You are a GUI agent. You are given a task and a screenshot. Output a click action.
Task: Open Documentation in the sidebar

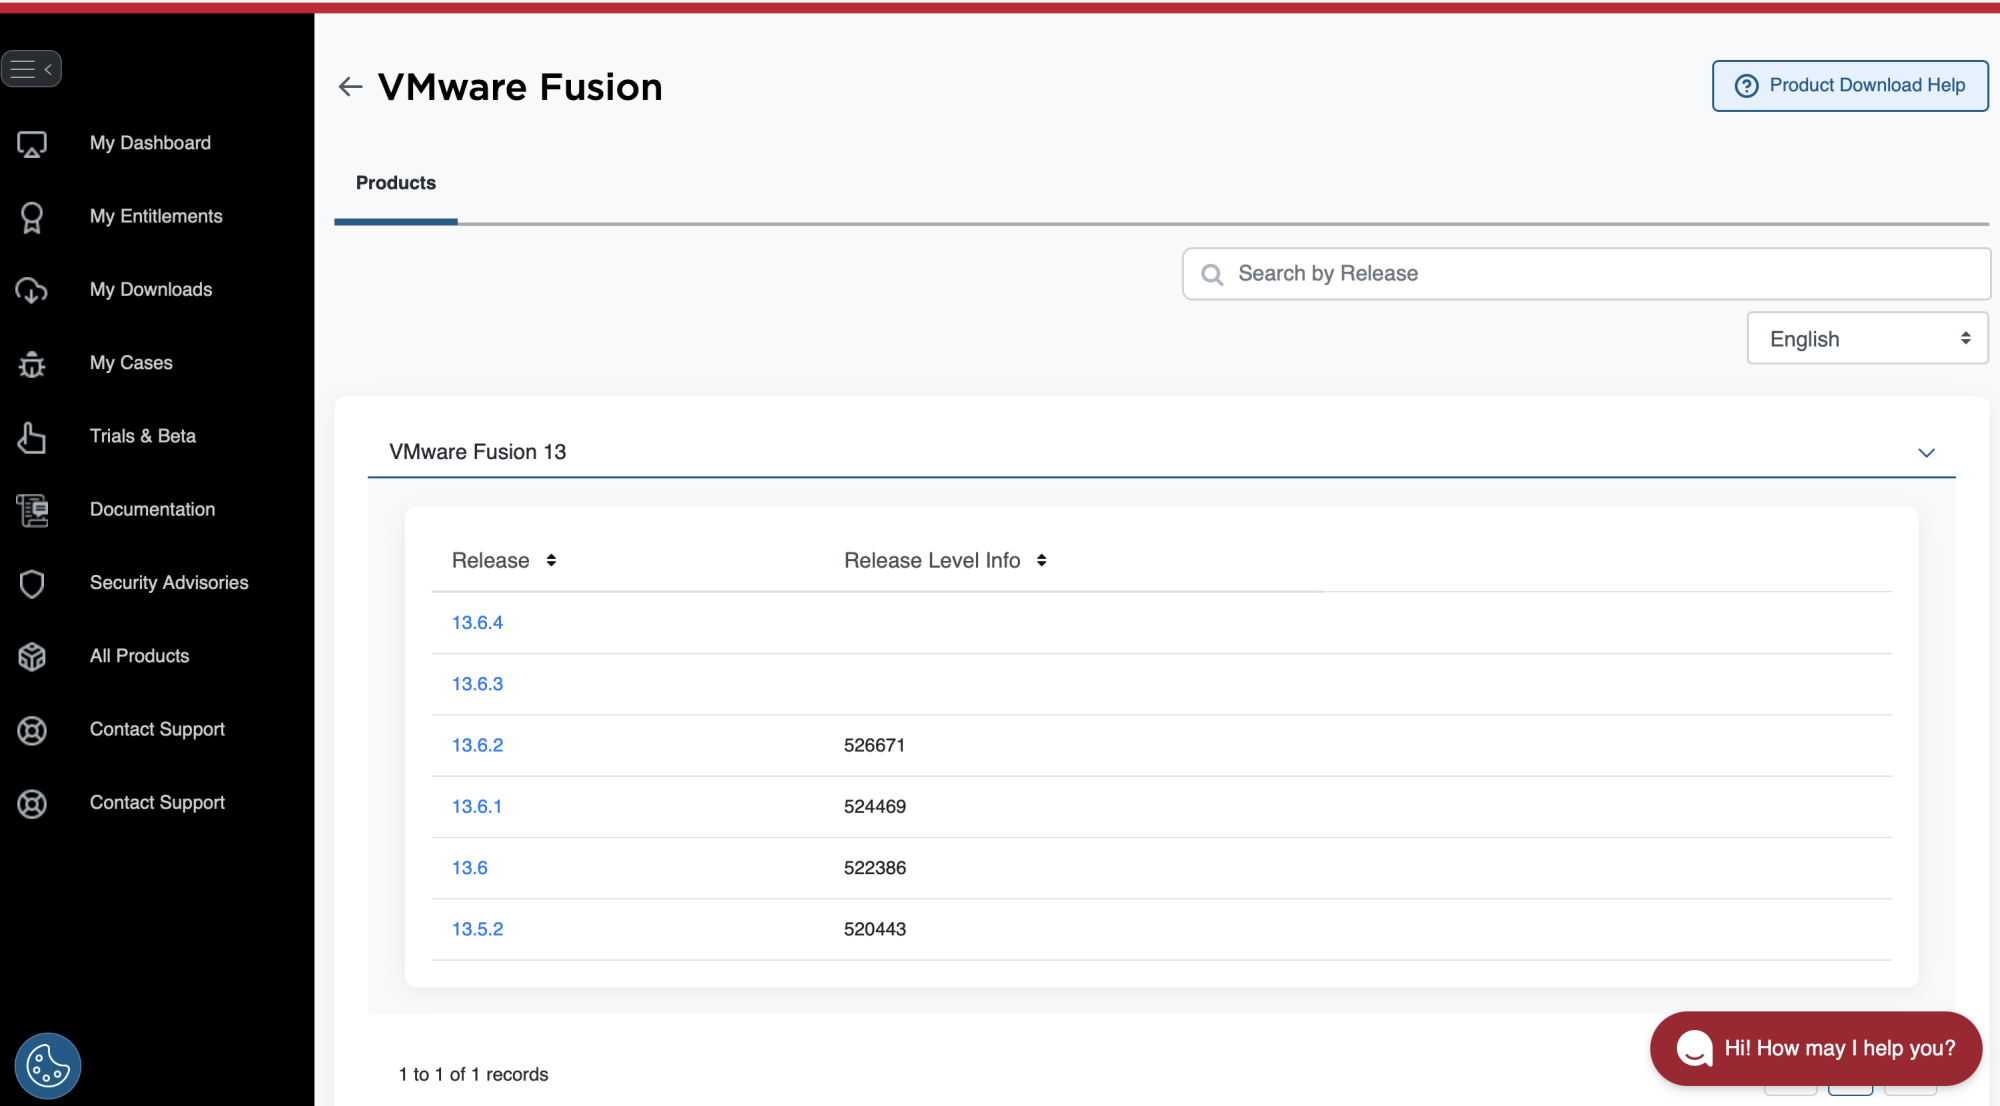152,510
